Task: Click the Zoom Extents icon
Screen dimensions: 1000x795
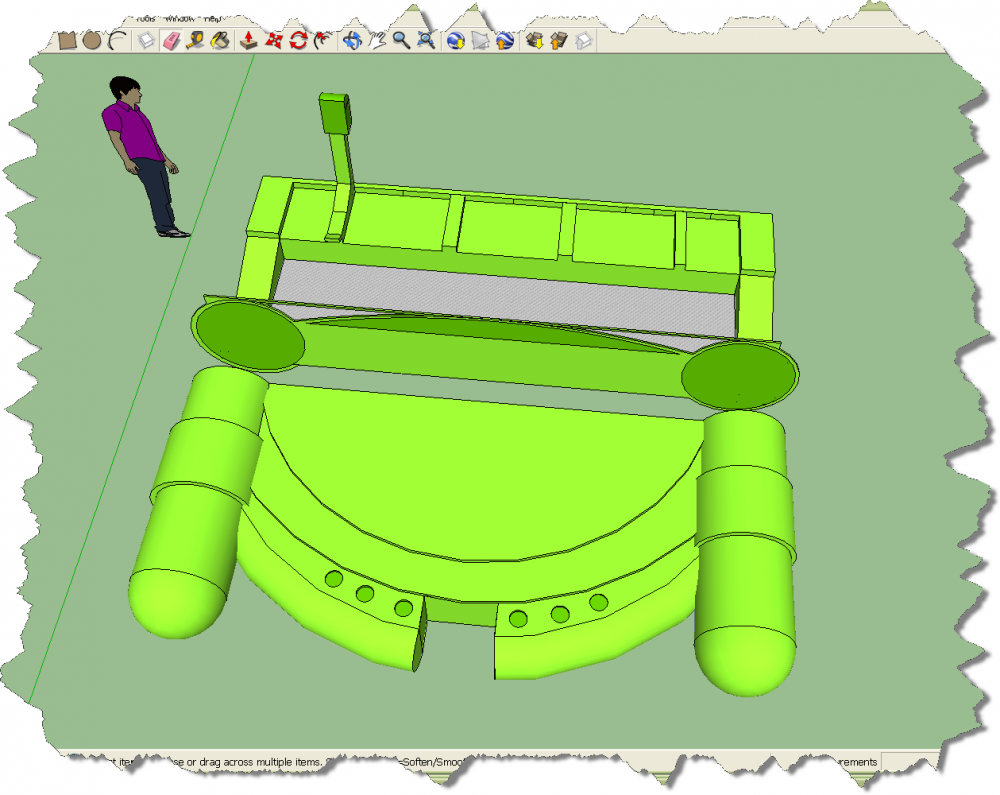Action: (426, 41)
